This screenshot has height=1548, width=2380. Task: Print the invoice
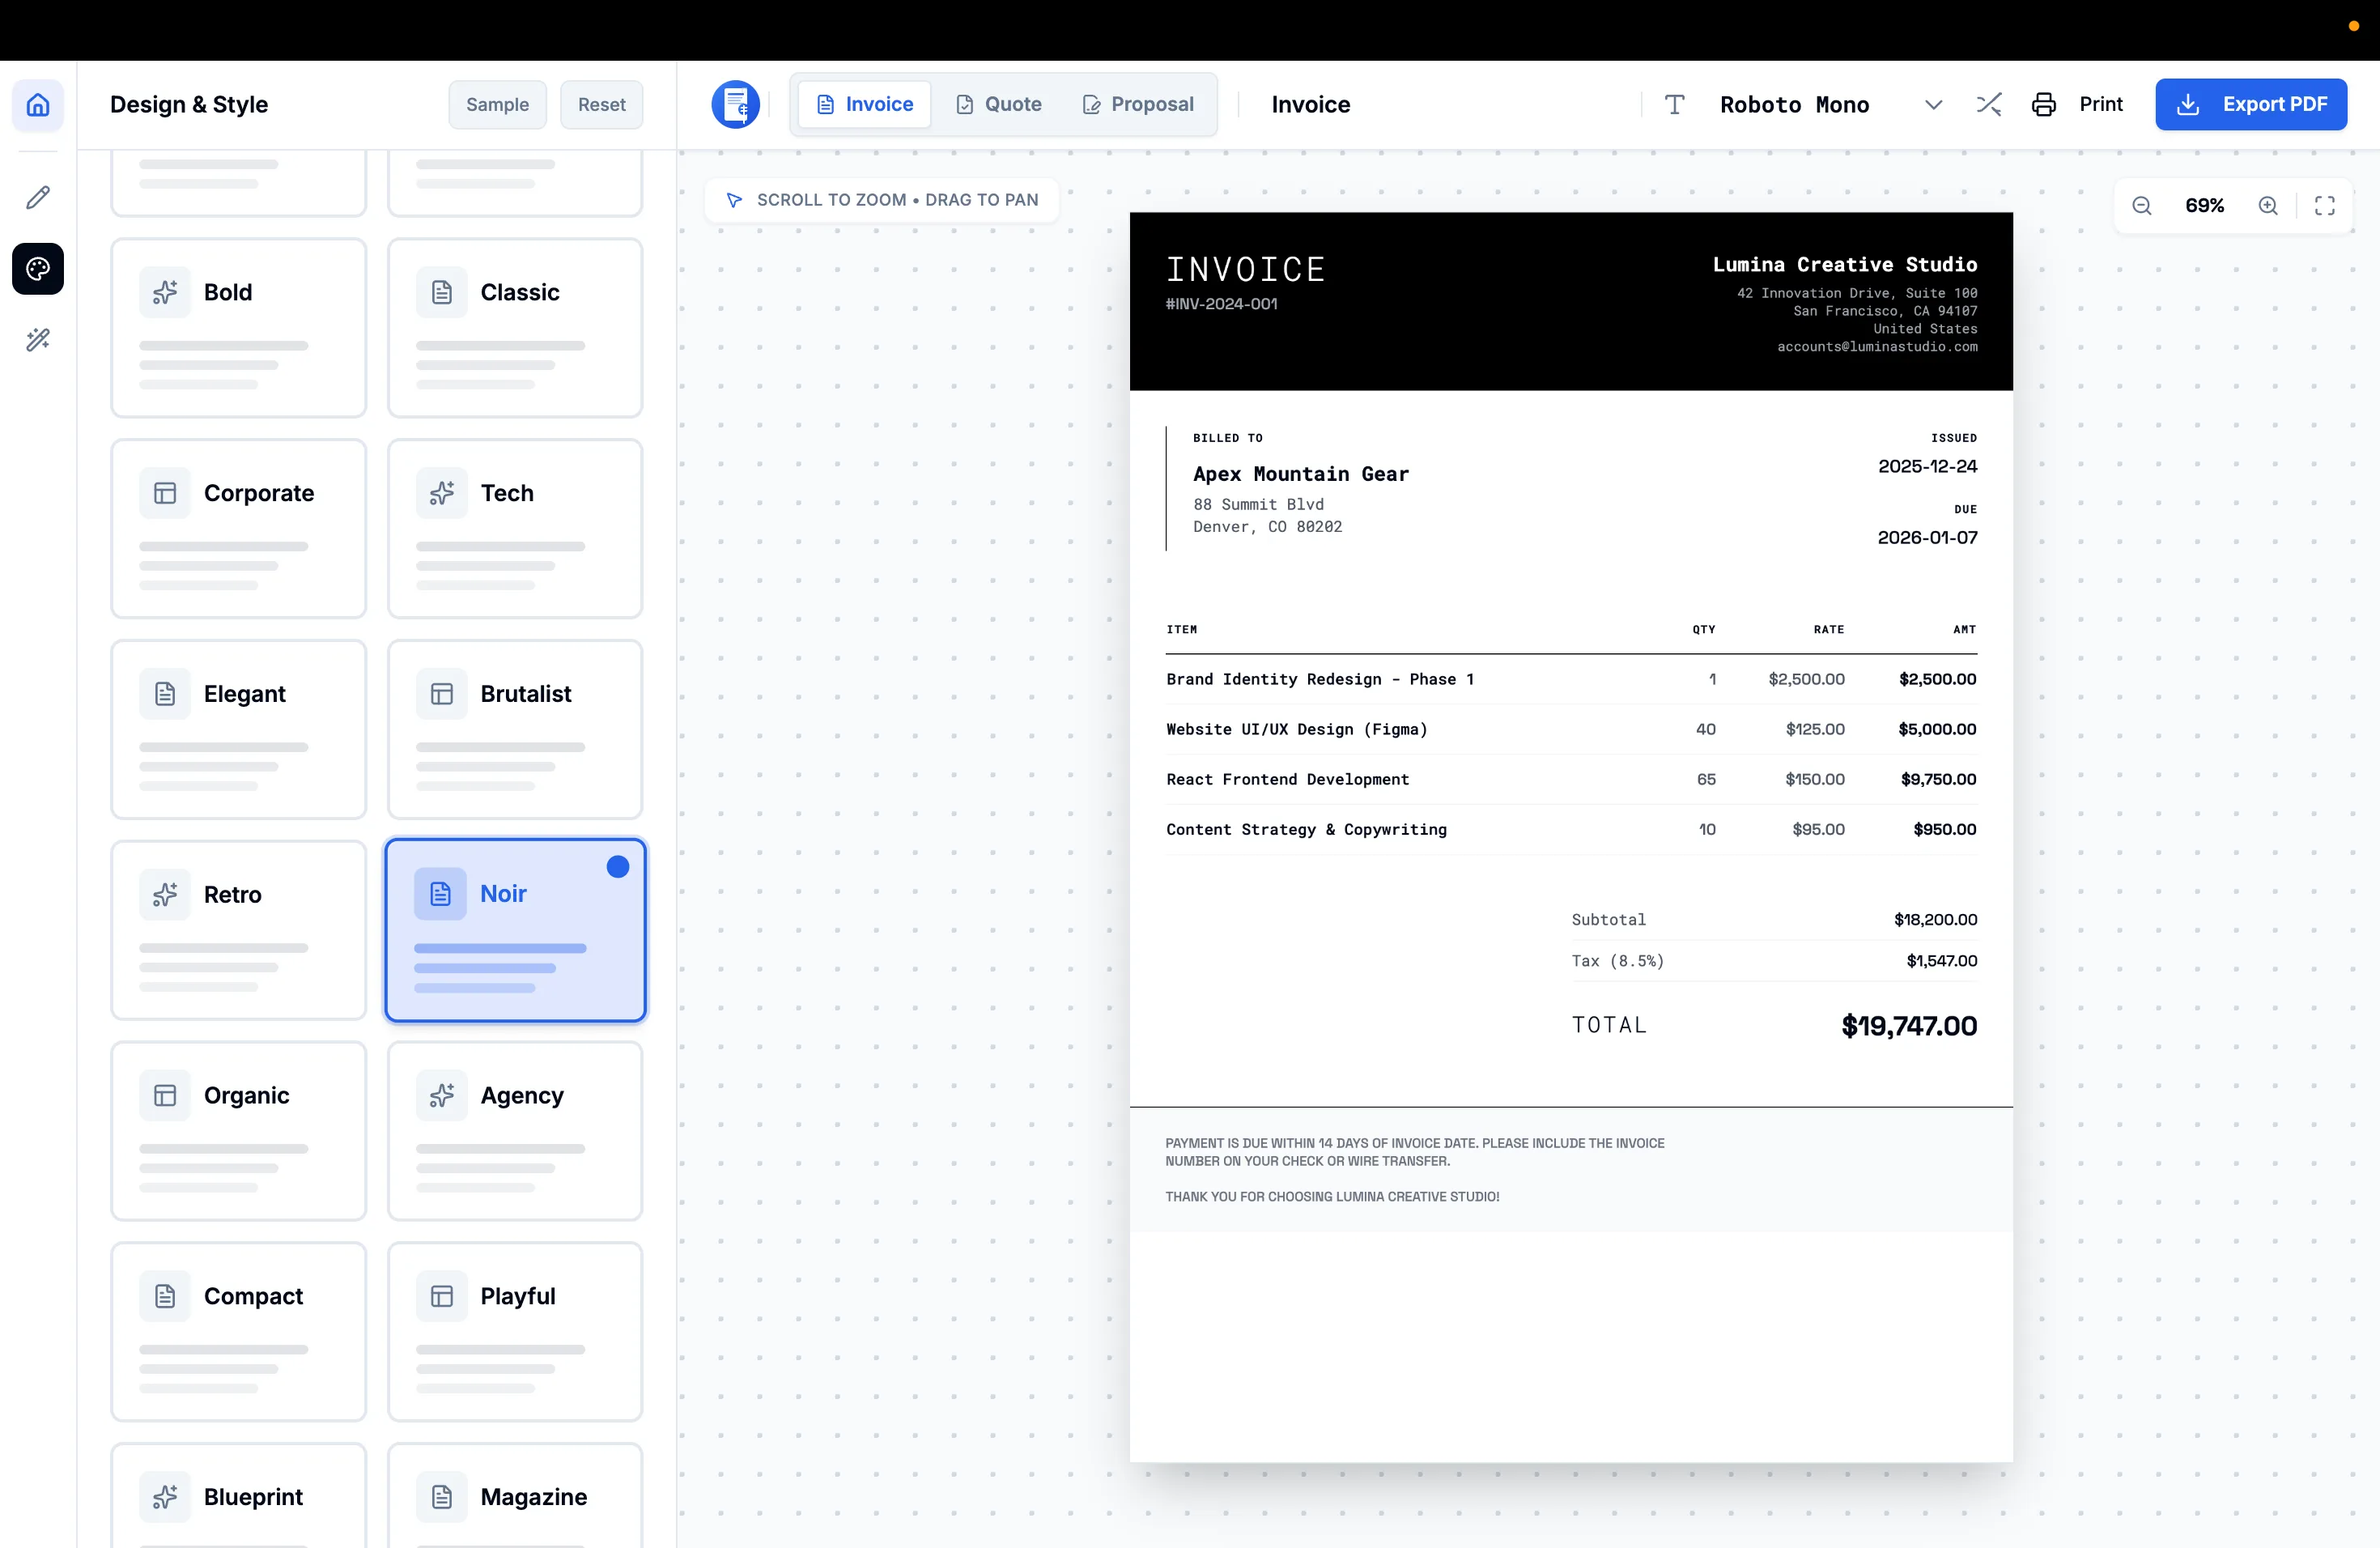[x=2077, y=104]
